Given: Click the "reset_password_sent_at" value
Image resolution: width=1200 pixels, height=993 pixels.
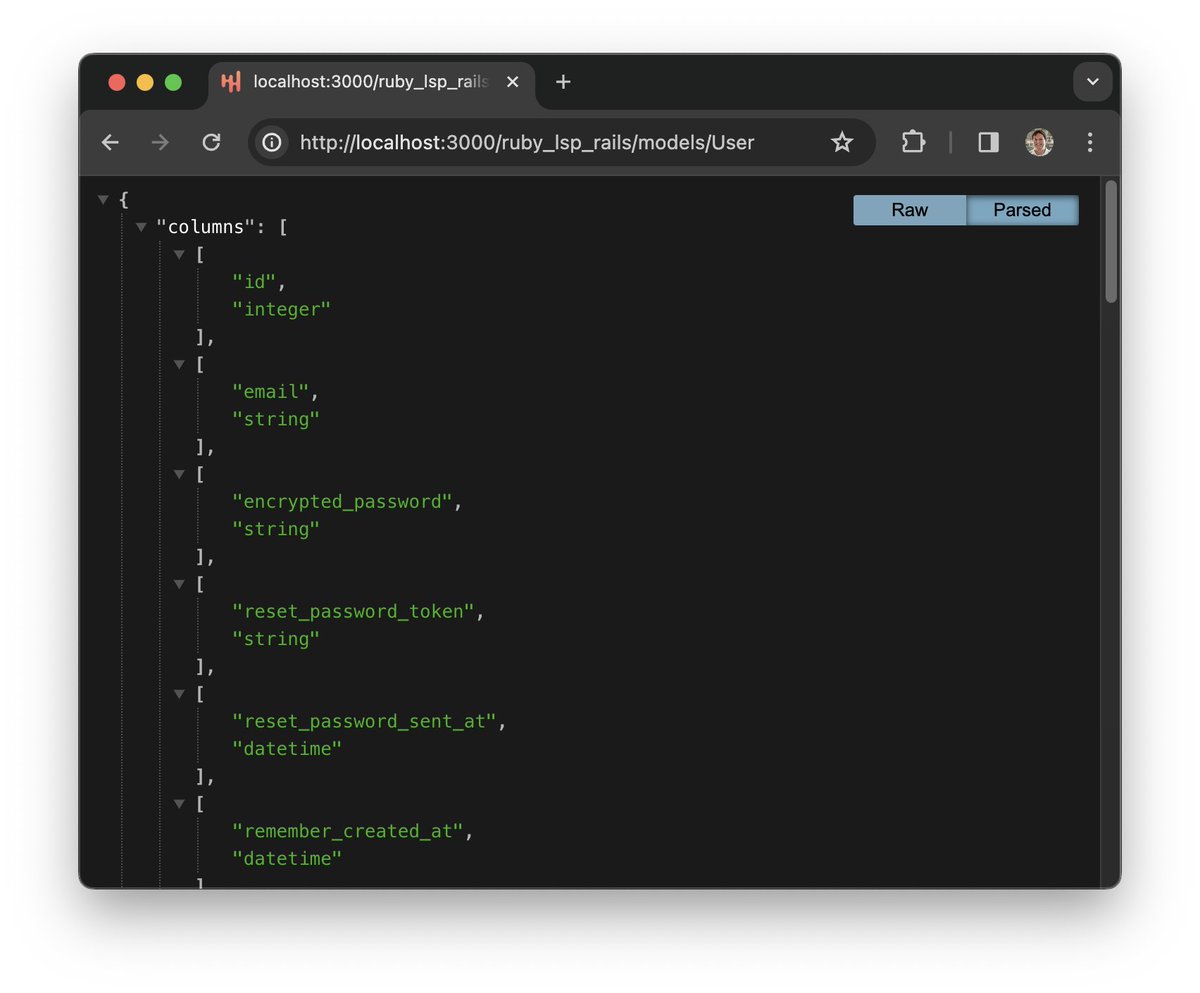Looking at the screenshot, I should (x=365, y=721).
